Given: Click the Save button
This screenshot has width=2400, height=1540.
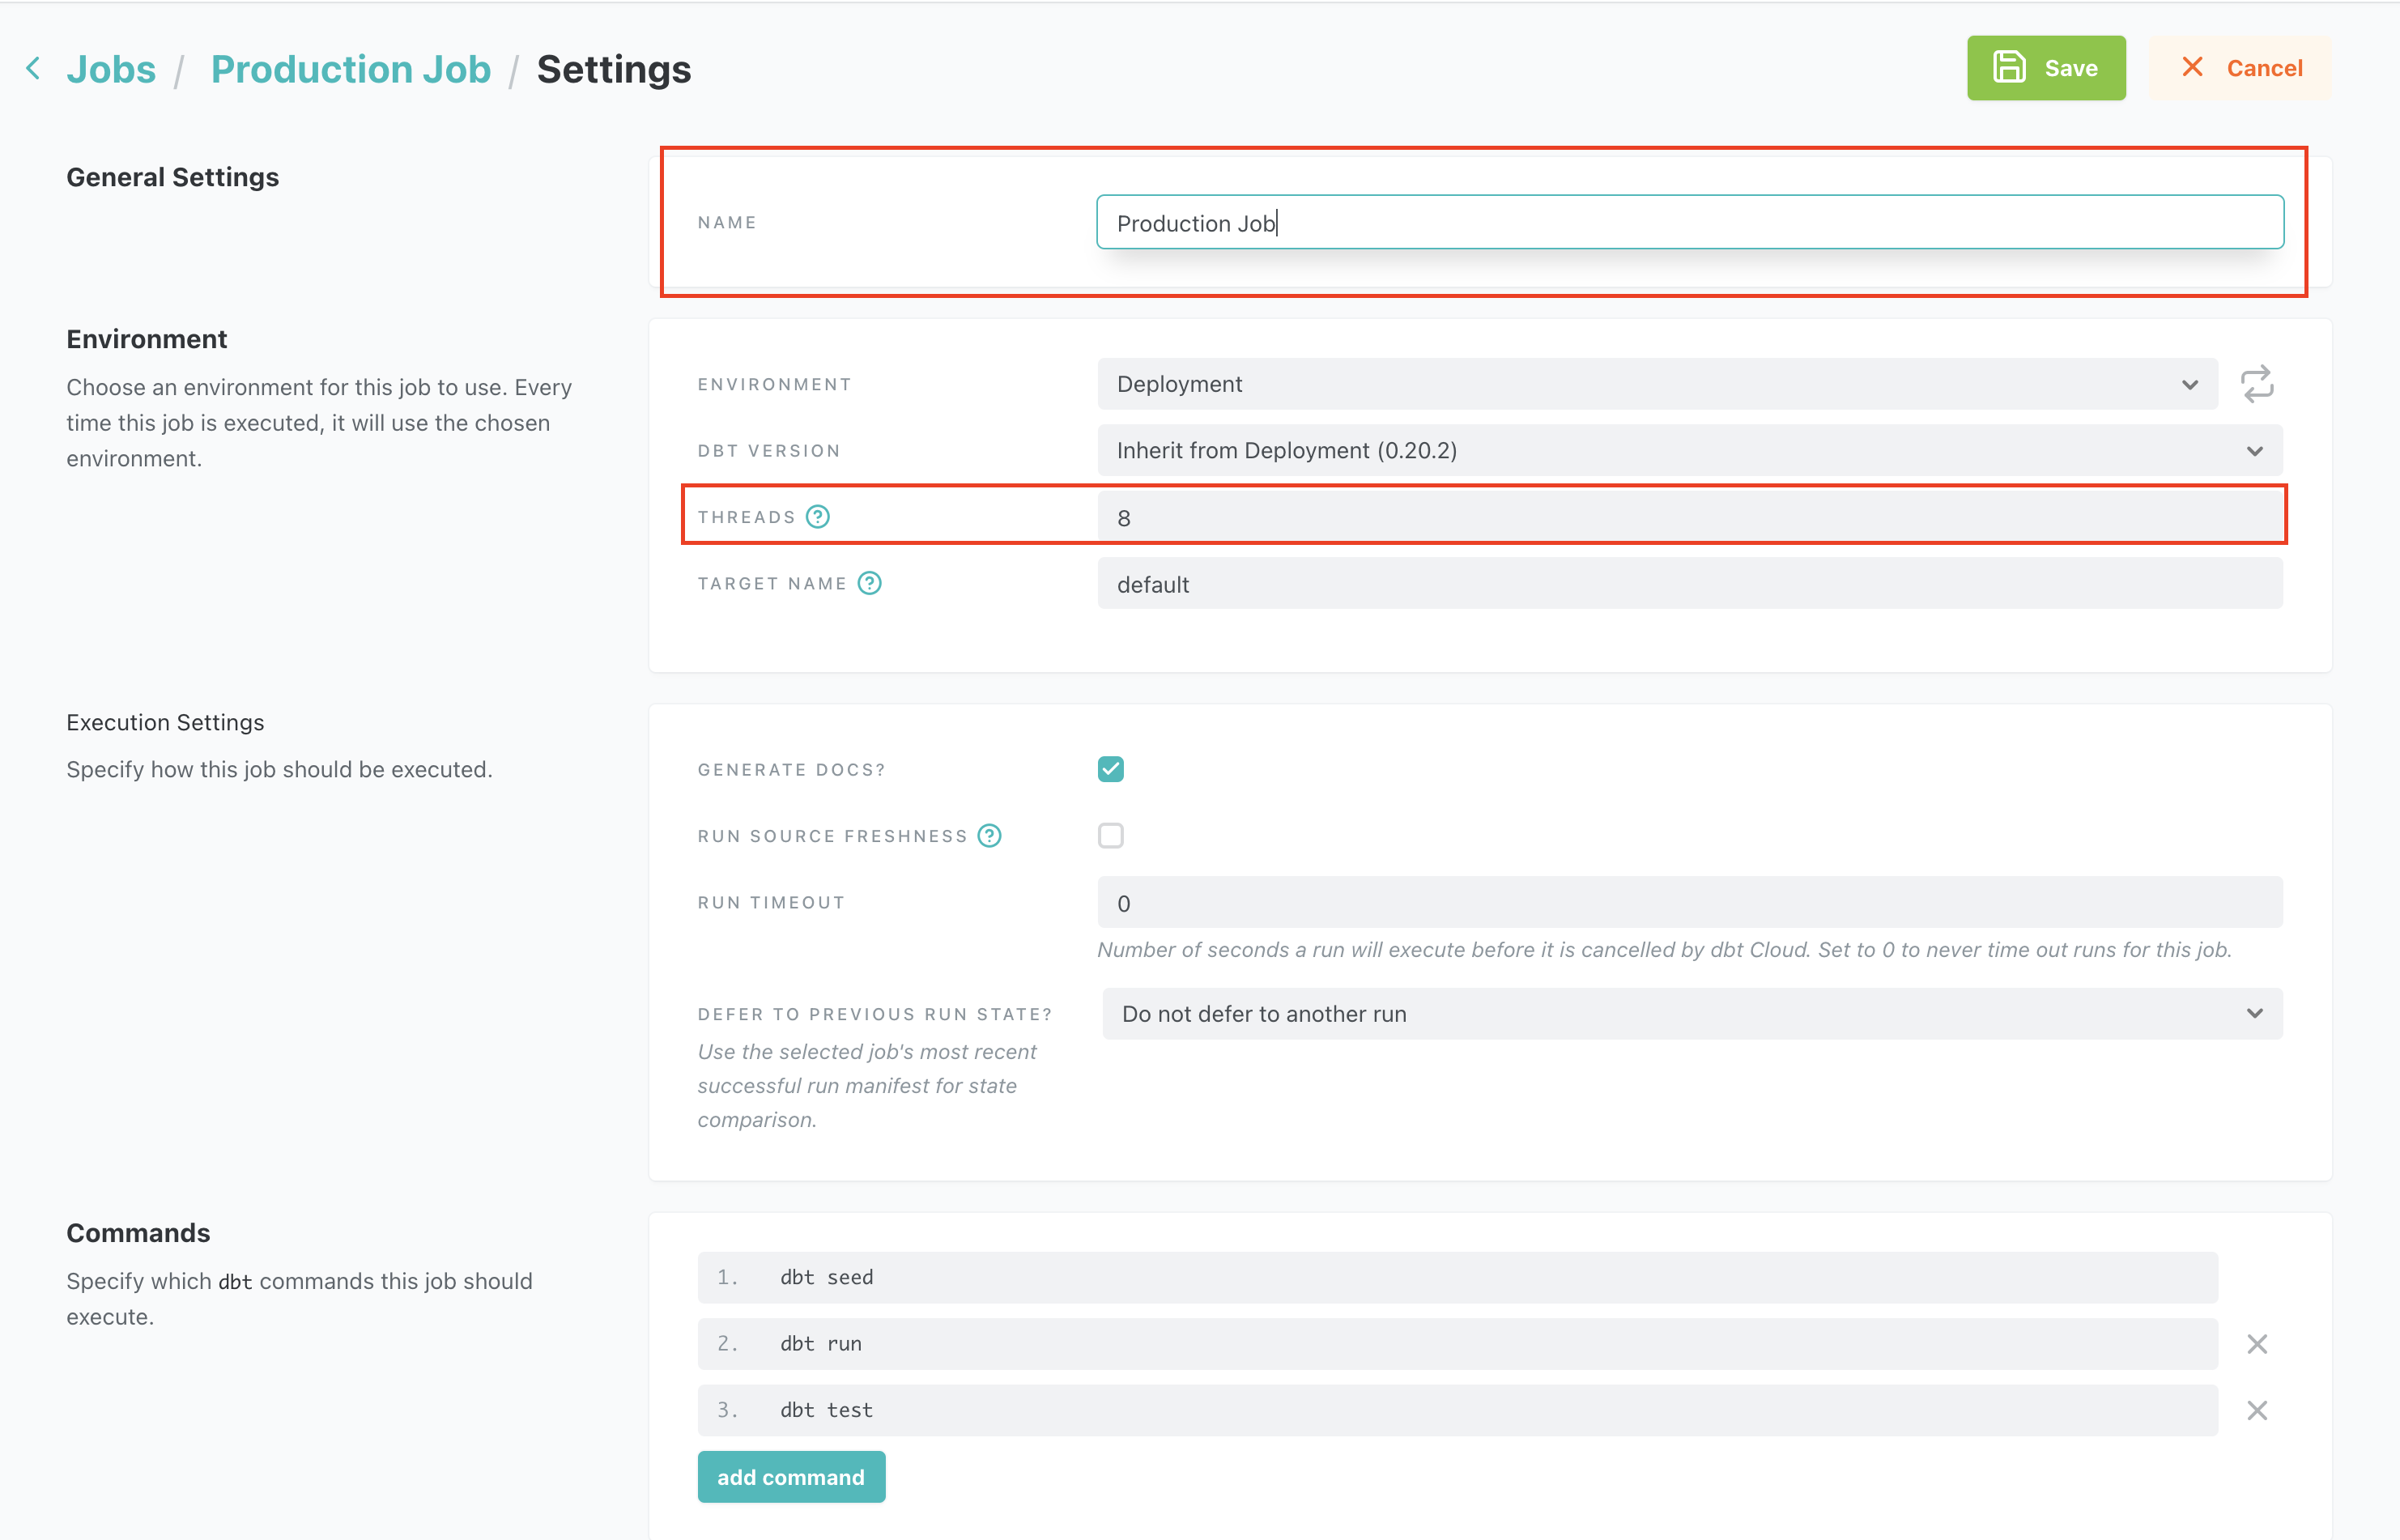Looking at the screenshot, I should click(2045, 68).
